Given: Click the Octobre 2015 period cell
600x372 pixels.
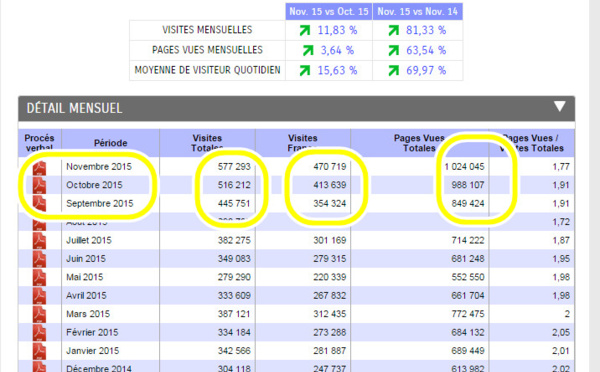Looking at the screenshot, I should coord(94,185).
